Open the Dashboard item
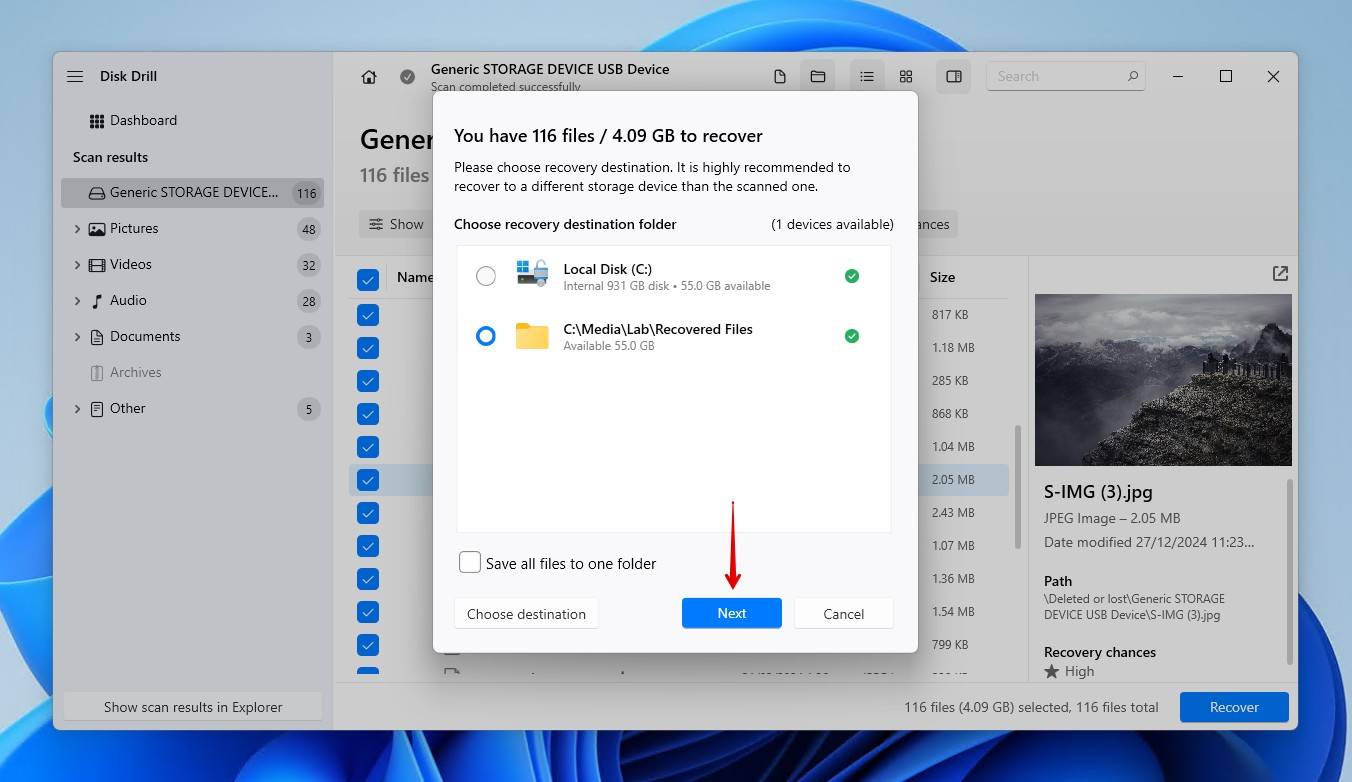The height and width of the screenshot is (782, 1352). tap(143, 121)
